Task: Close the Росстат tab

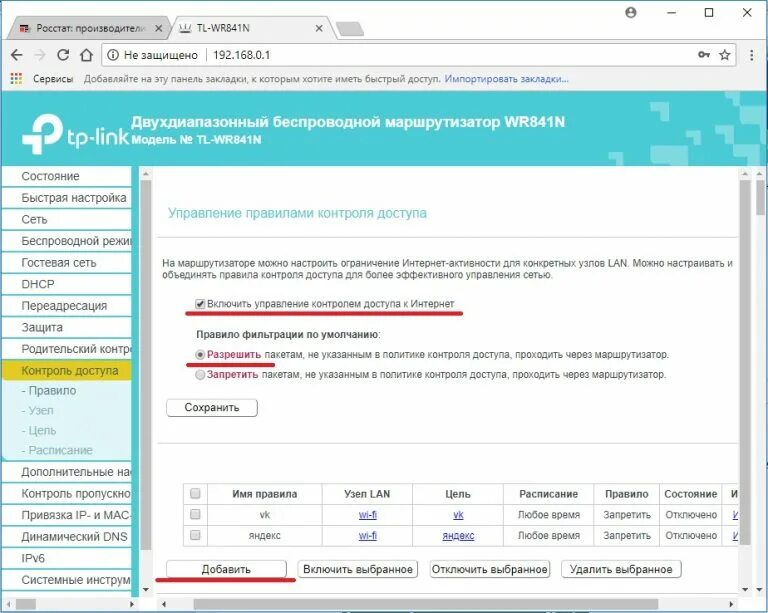Action: click(158, 28)
